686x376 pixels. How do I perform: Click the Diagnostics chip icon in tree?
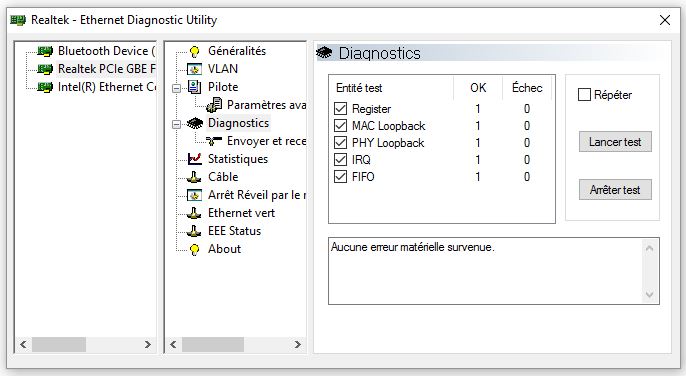pos(195,123)
